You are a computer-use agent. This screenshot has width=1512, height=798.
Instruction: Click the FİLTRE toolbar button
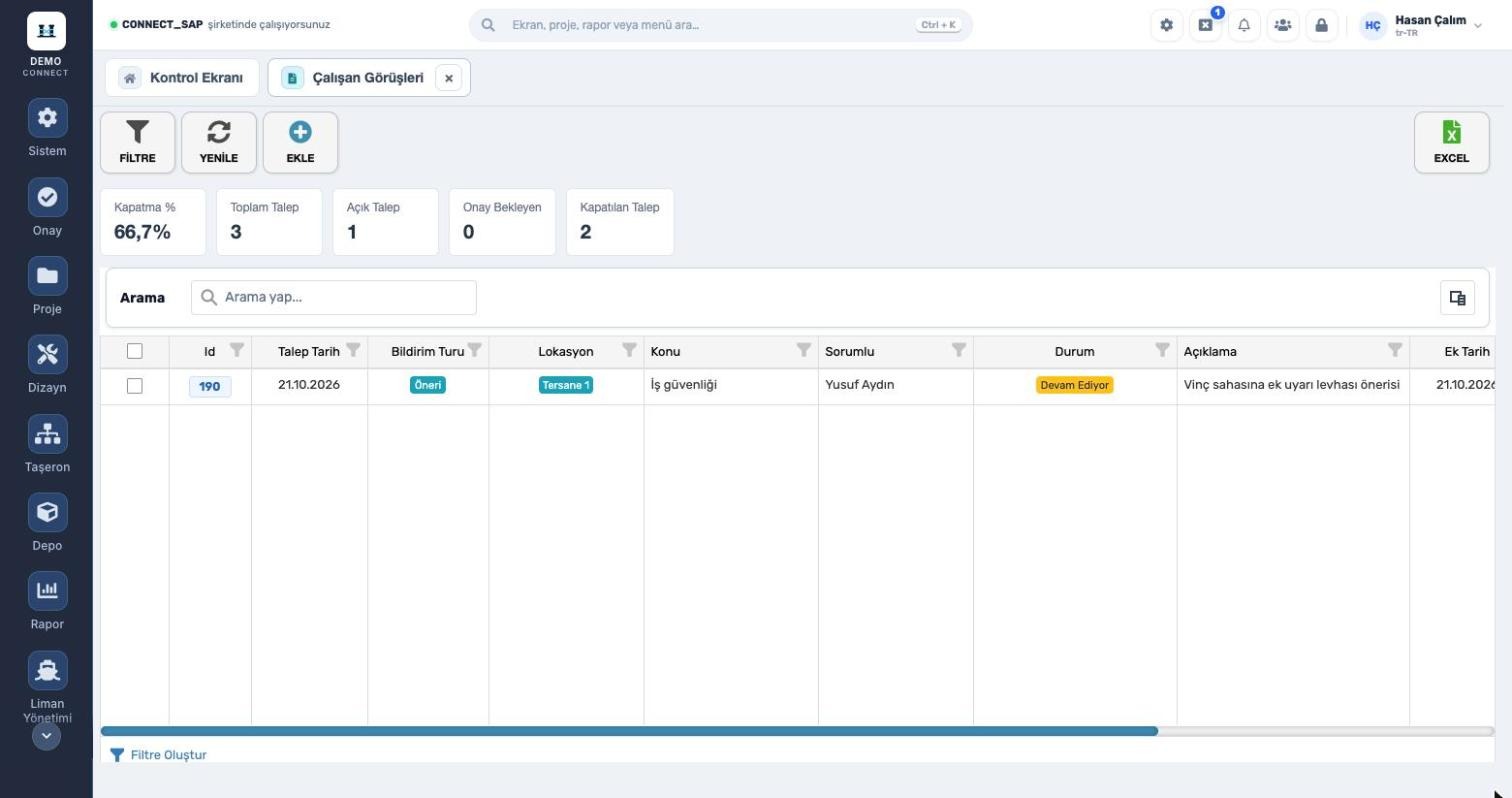pyautogui.click(x=137, y=142)
